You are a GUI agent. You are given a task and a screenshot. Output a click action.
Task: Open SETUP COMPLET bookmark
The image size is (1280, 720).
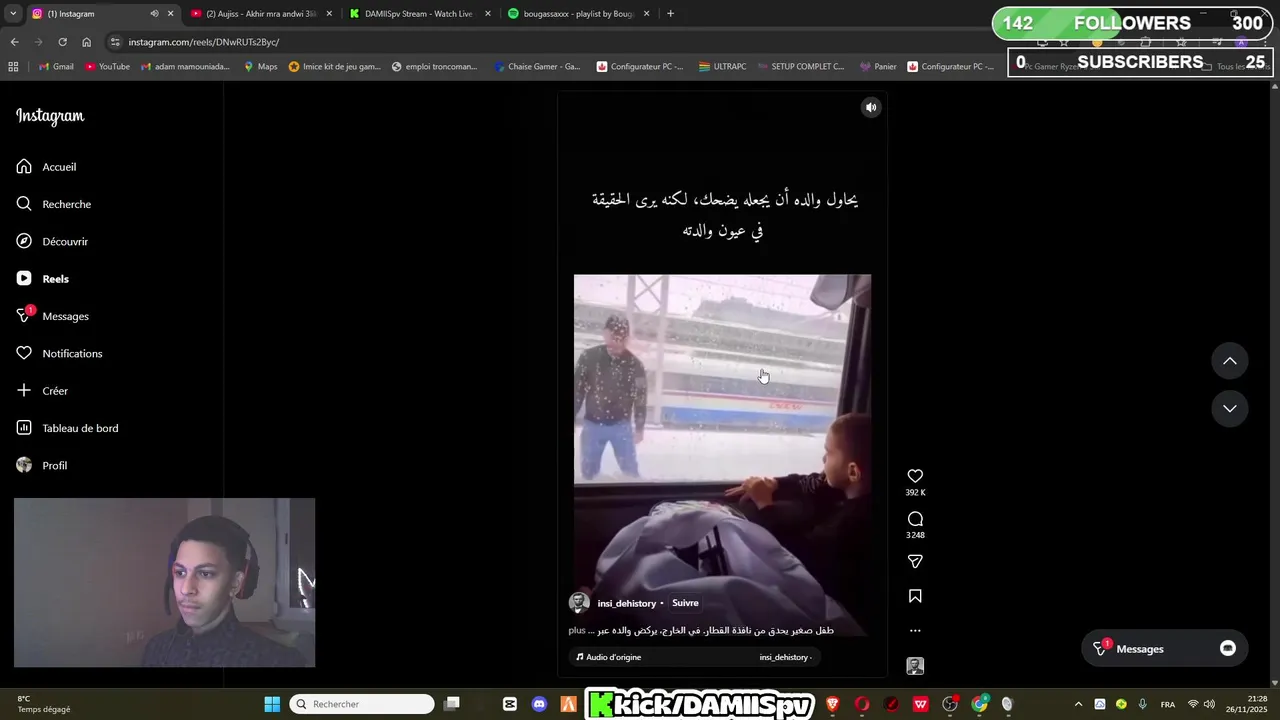[x=801, y=67]
